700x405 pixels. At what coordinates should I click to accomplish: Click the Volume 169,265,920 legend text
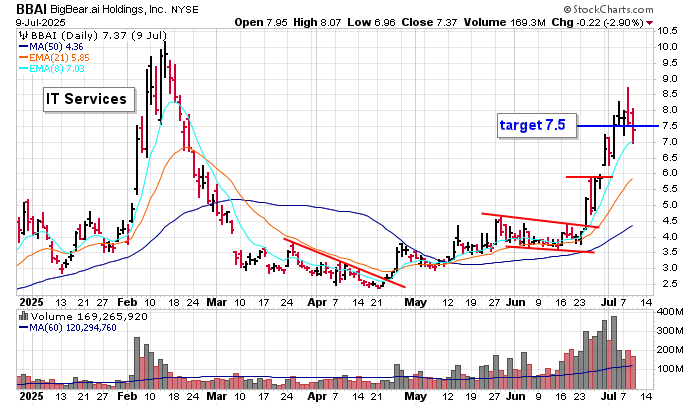pyautogui.click(x=89, y=317)
